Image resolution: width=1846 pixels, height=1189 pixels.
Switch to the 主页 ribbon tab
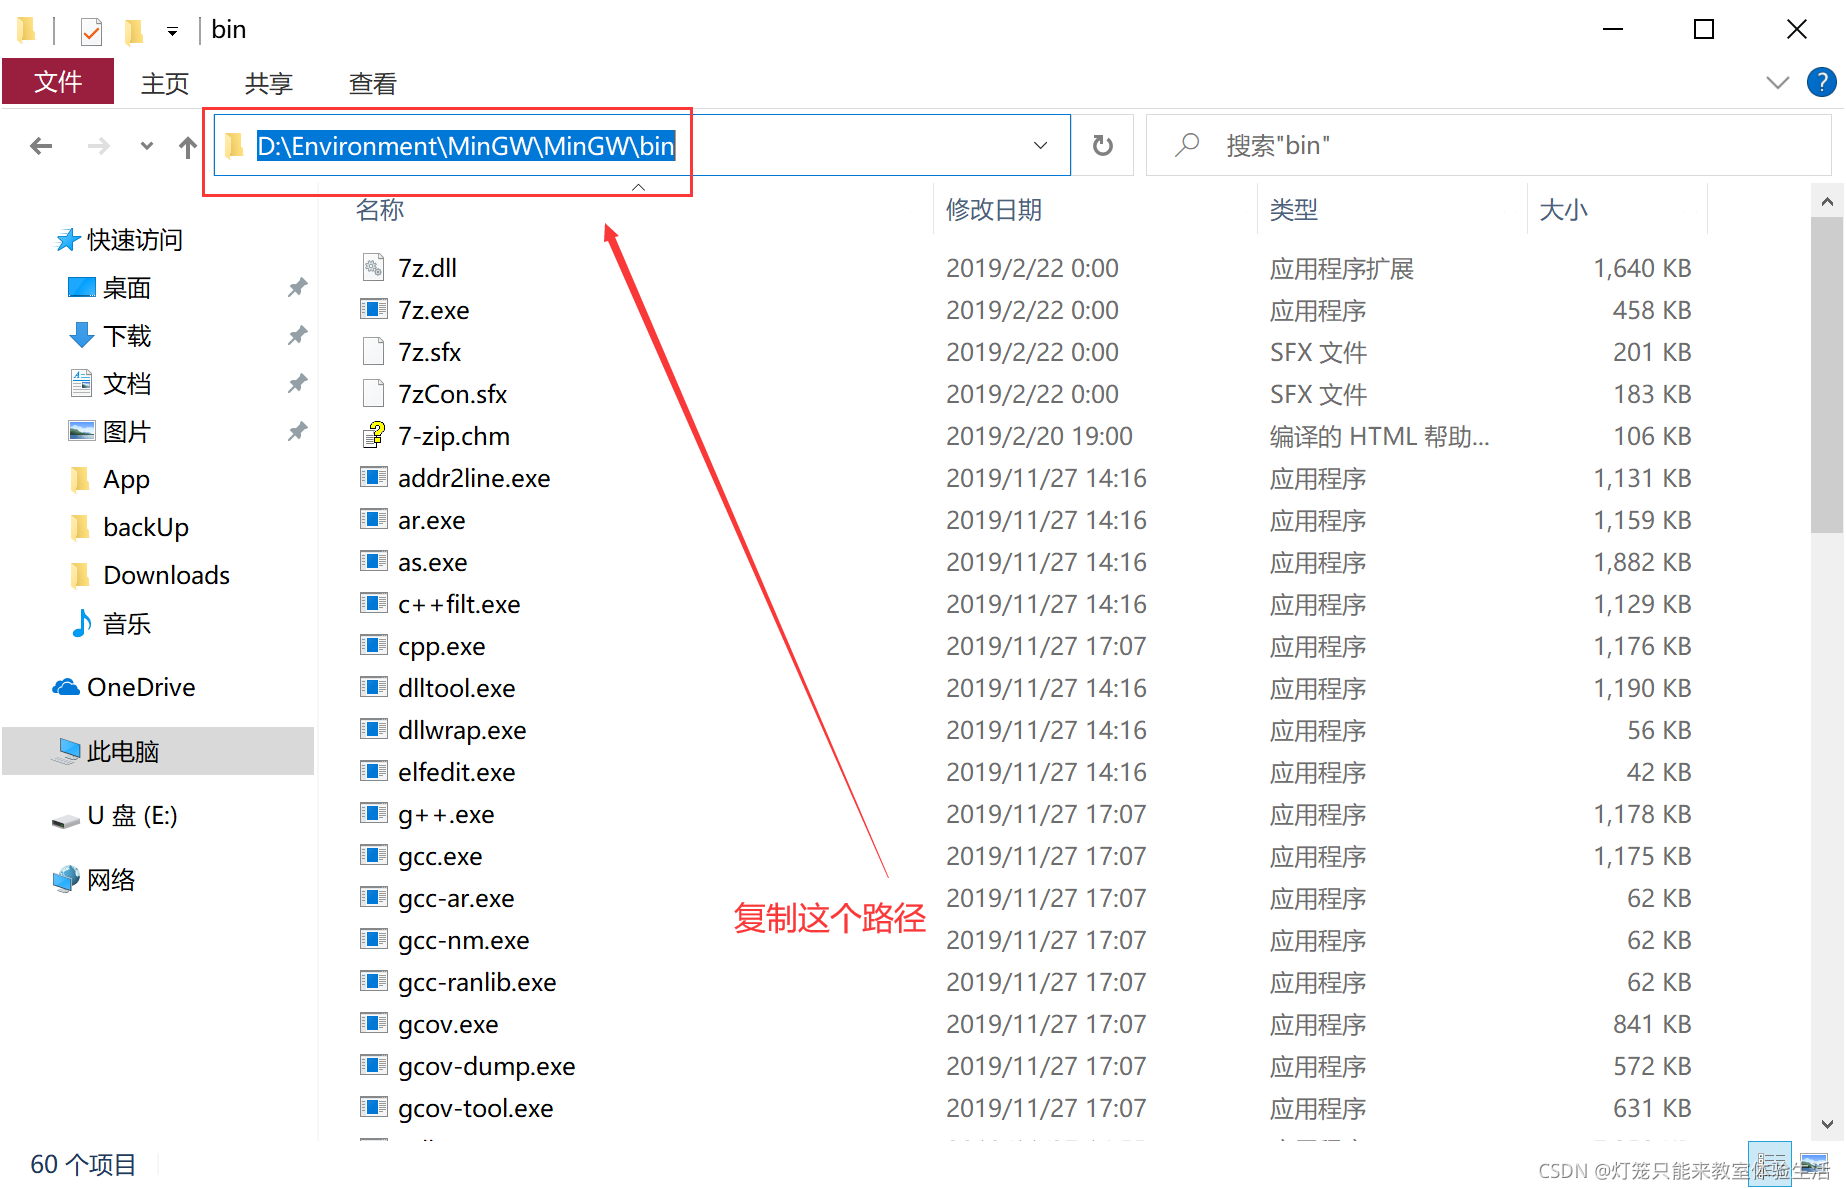165,83
